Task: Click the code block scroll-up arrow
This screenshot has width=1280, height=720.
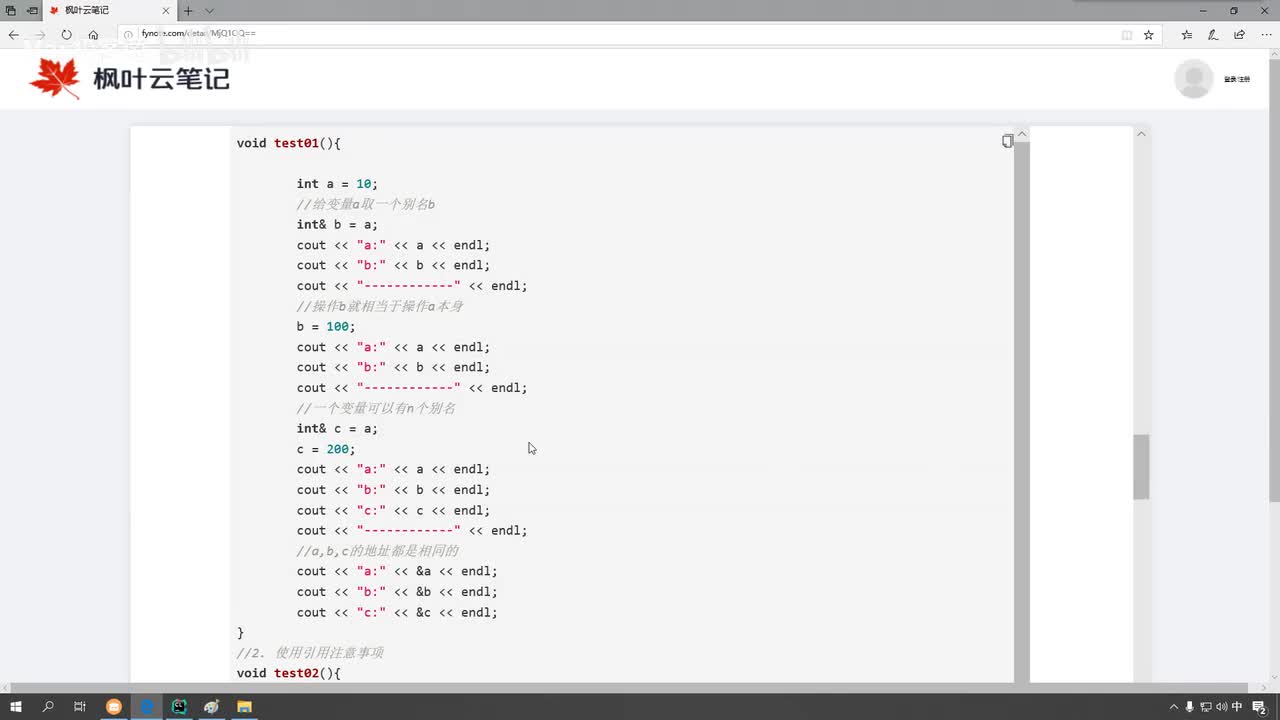Action: point(1022,134)
